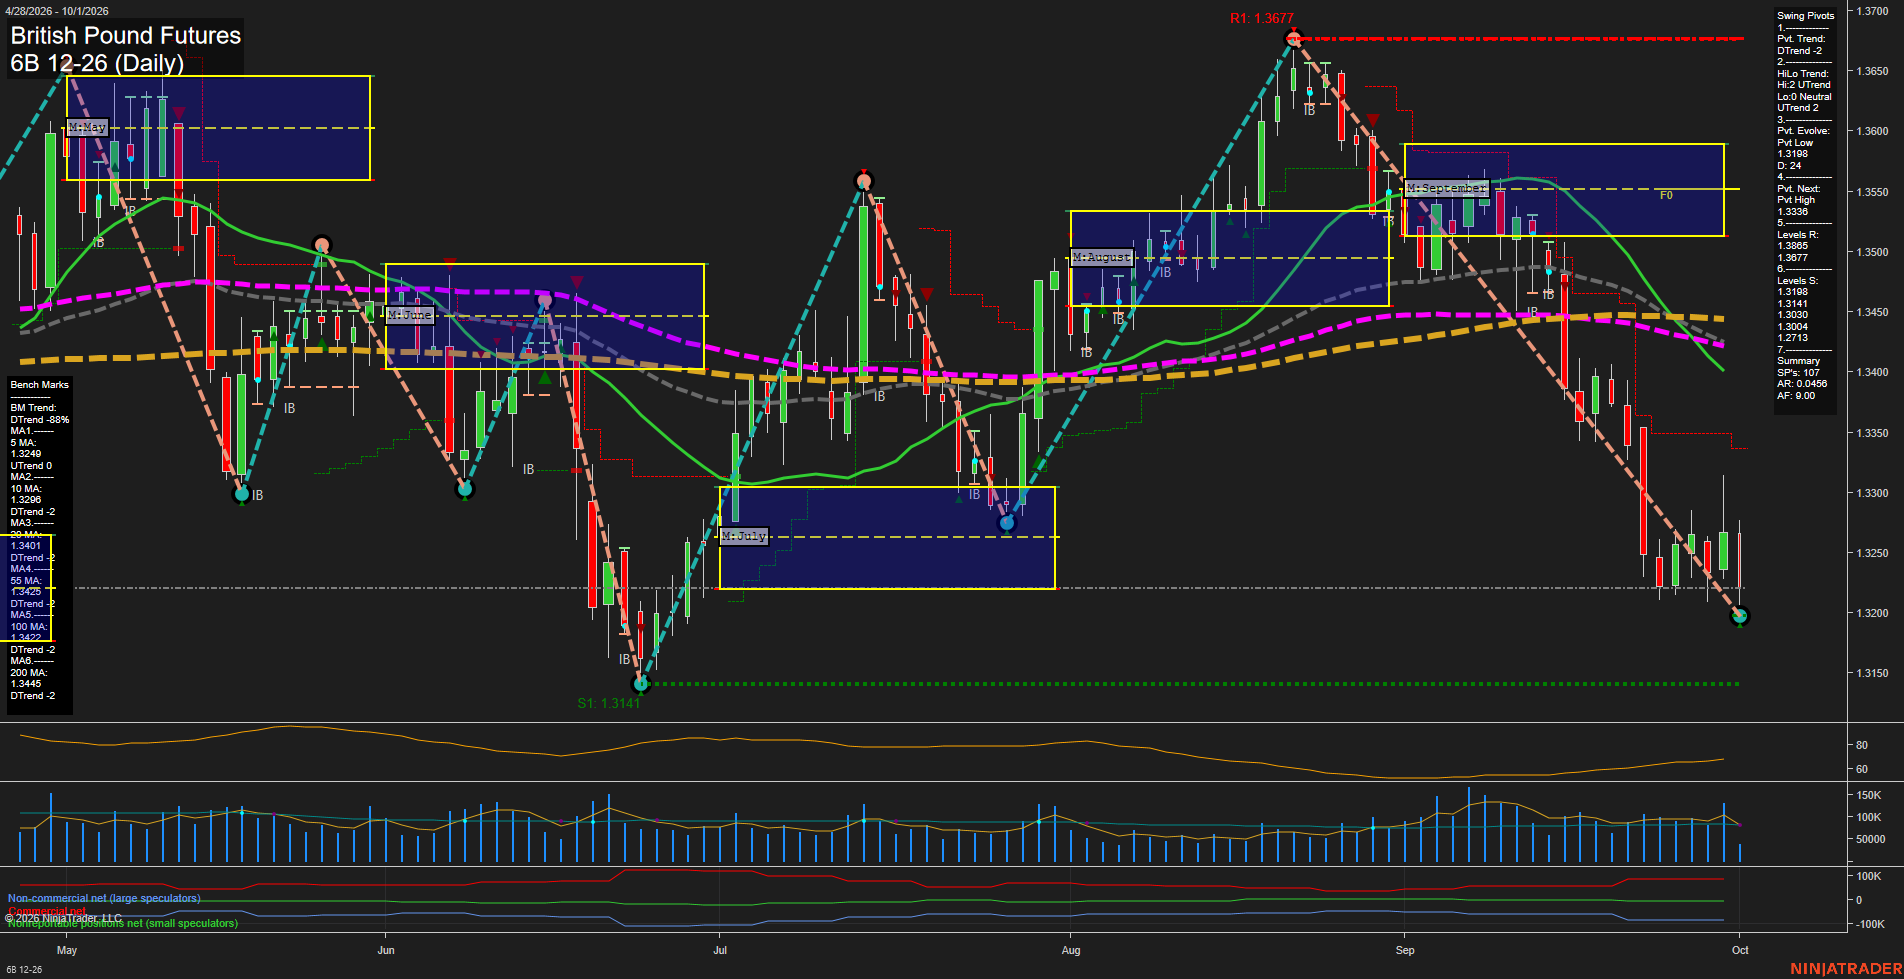Select the M:July monthly range label
Viewport: 1904px width, 979px height.
coord(744,536)
